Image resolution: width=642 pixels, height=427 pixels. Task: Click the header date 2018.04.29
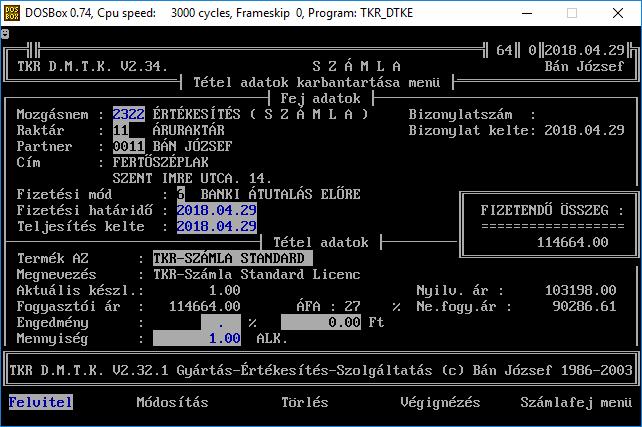tap(584, 50)
